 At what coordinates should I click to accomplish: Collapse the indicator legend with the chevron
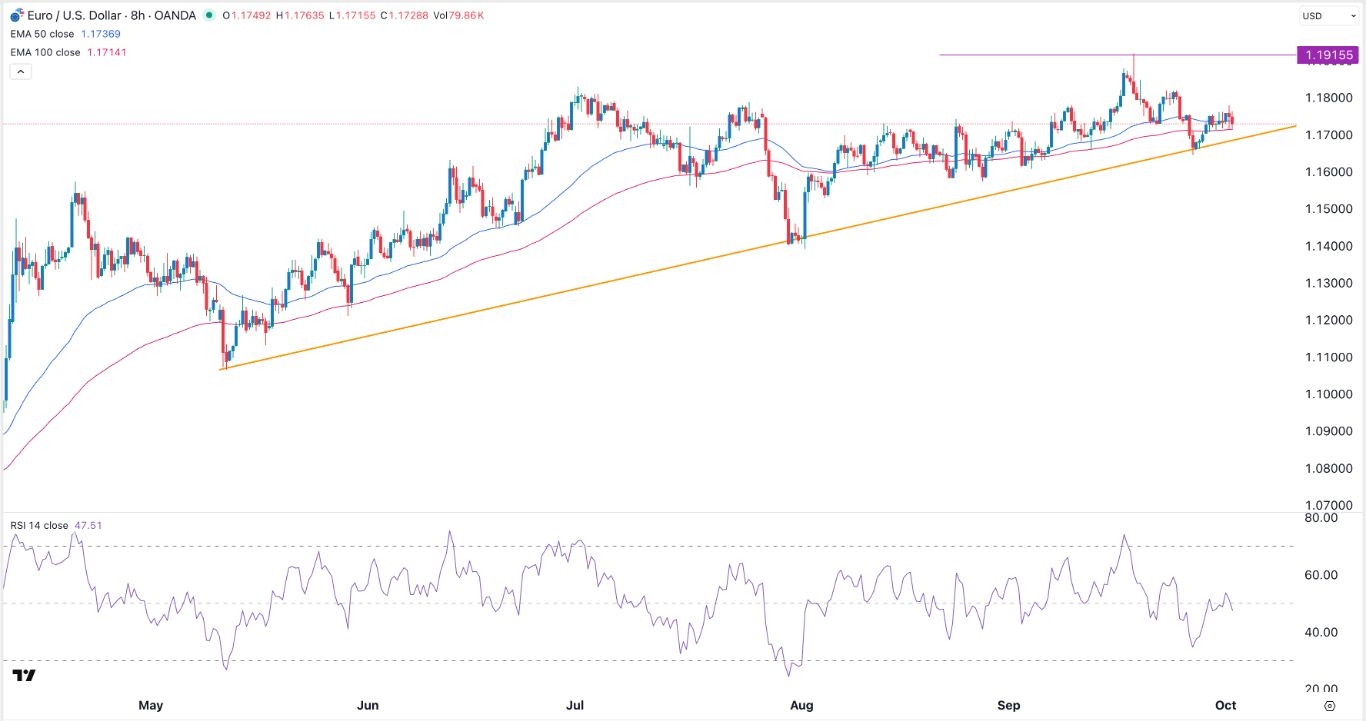(20, 71)
